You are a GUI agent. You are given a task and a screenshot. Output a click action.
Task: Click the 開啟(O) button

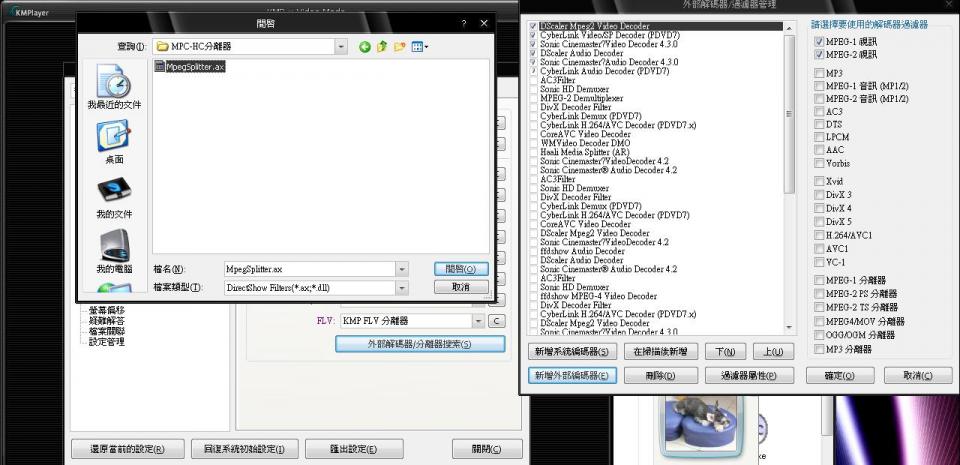click(x=461, y=269)
